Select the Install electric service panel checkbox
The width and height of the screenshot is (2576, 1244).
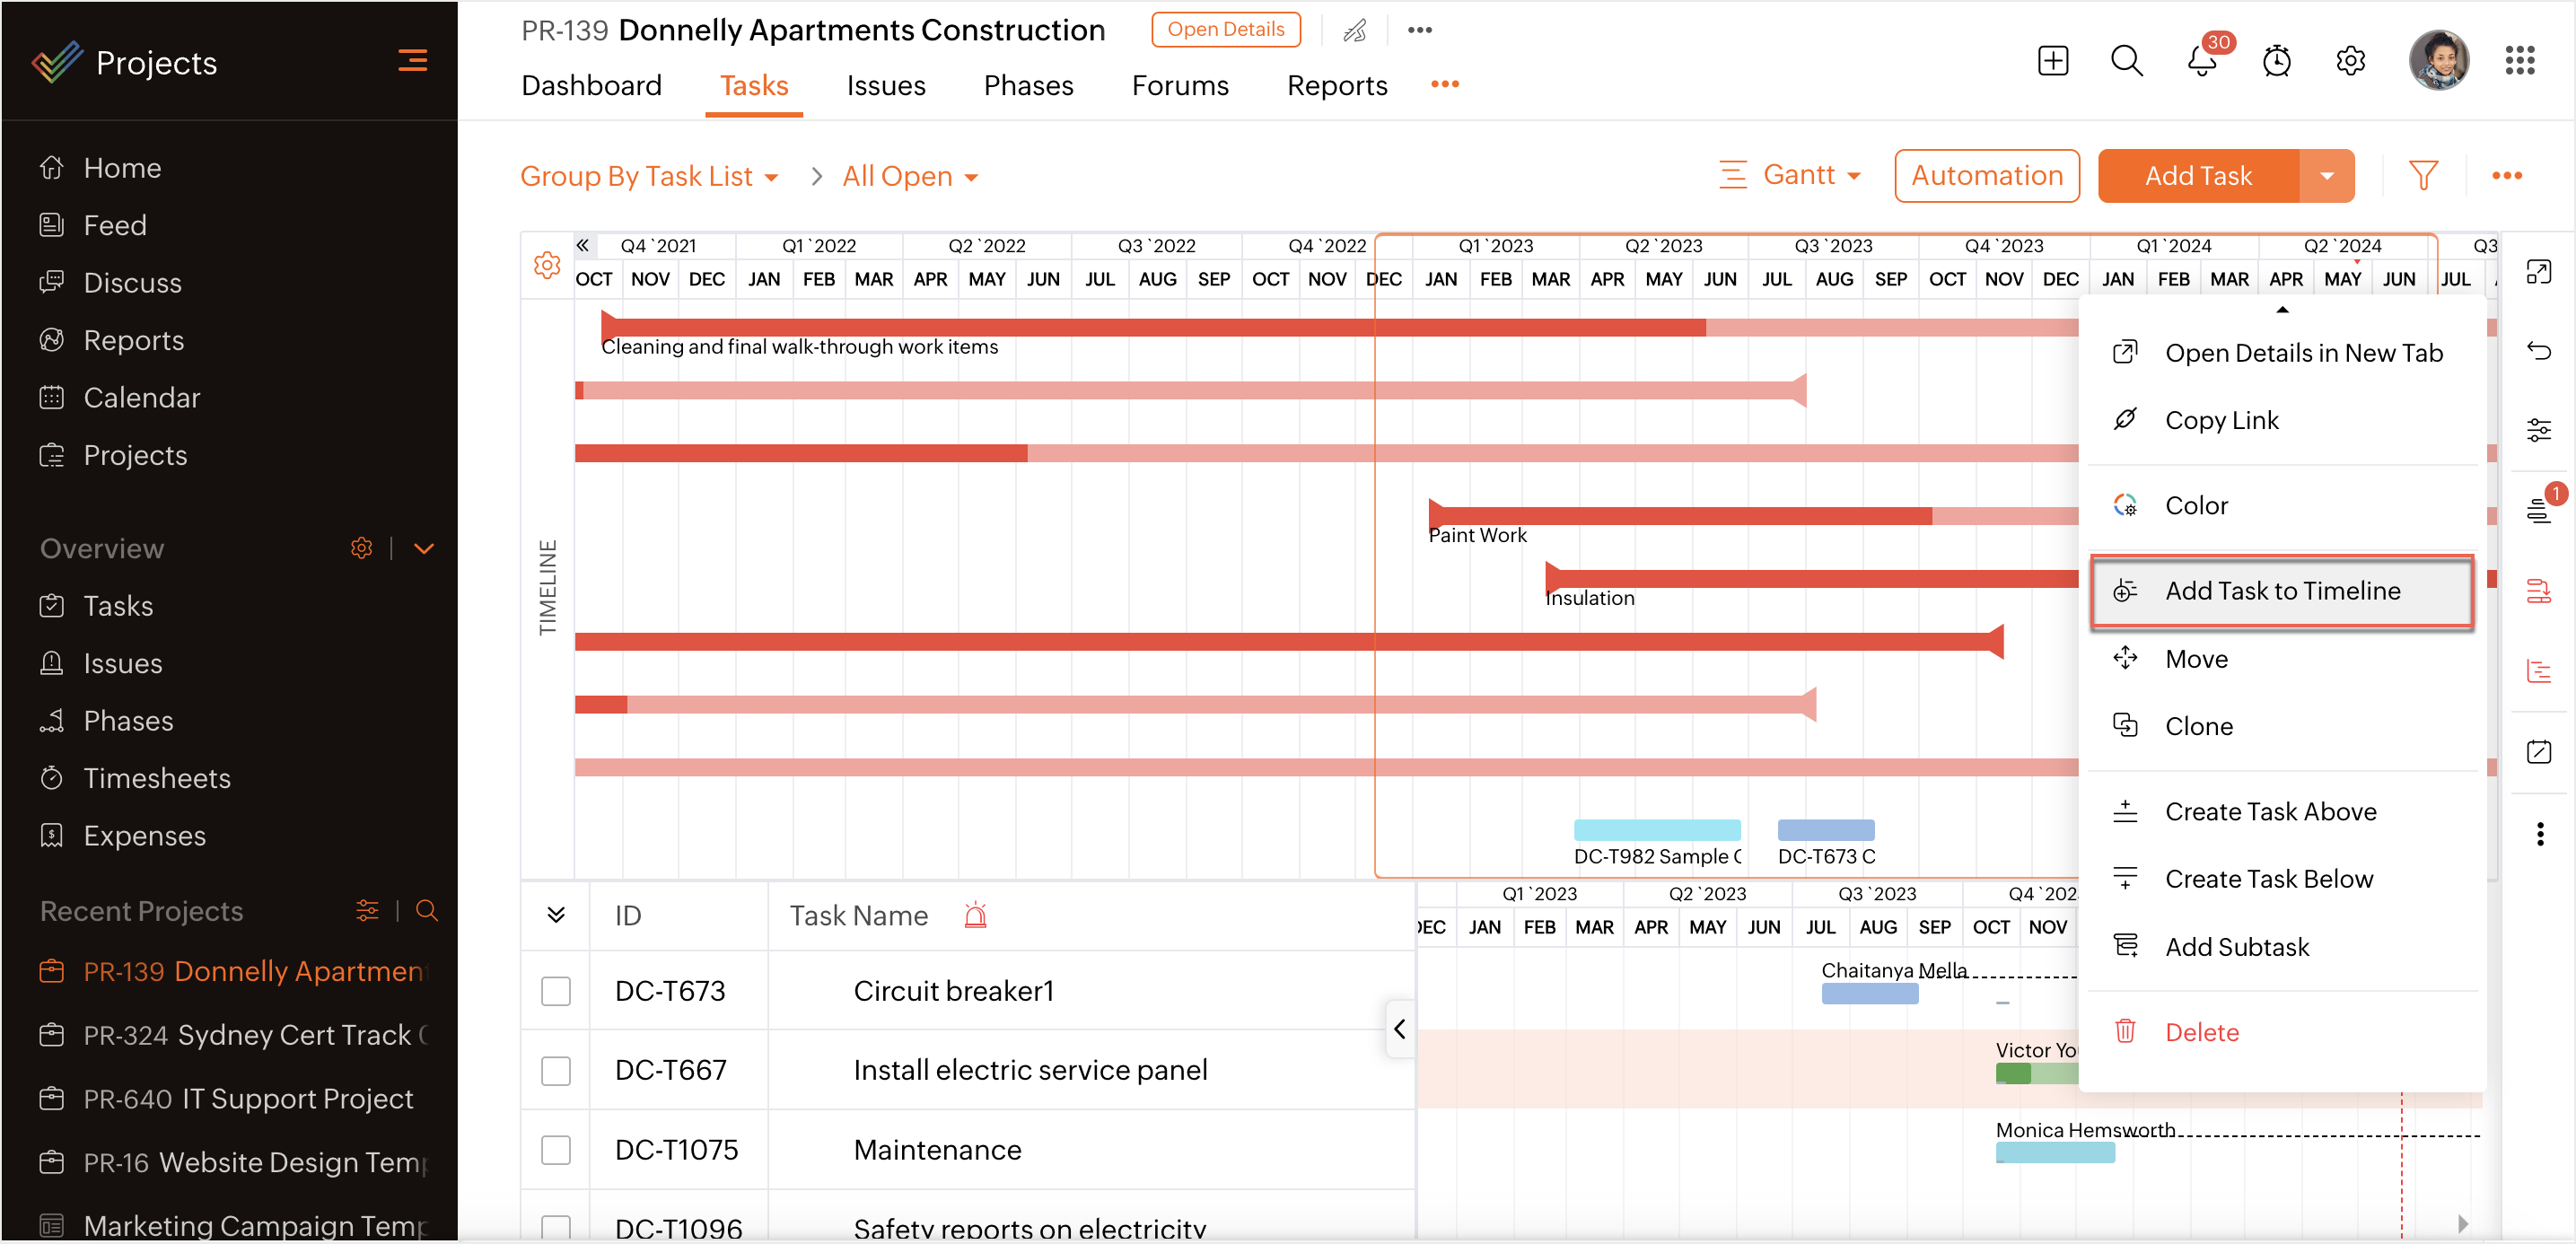click(555, 1071)
